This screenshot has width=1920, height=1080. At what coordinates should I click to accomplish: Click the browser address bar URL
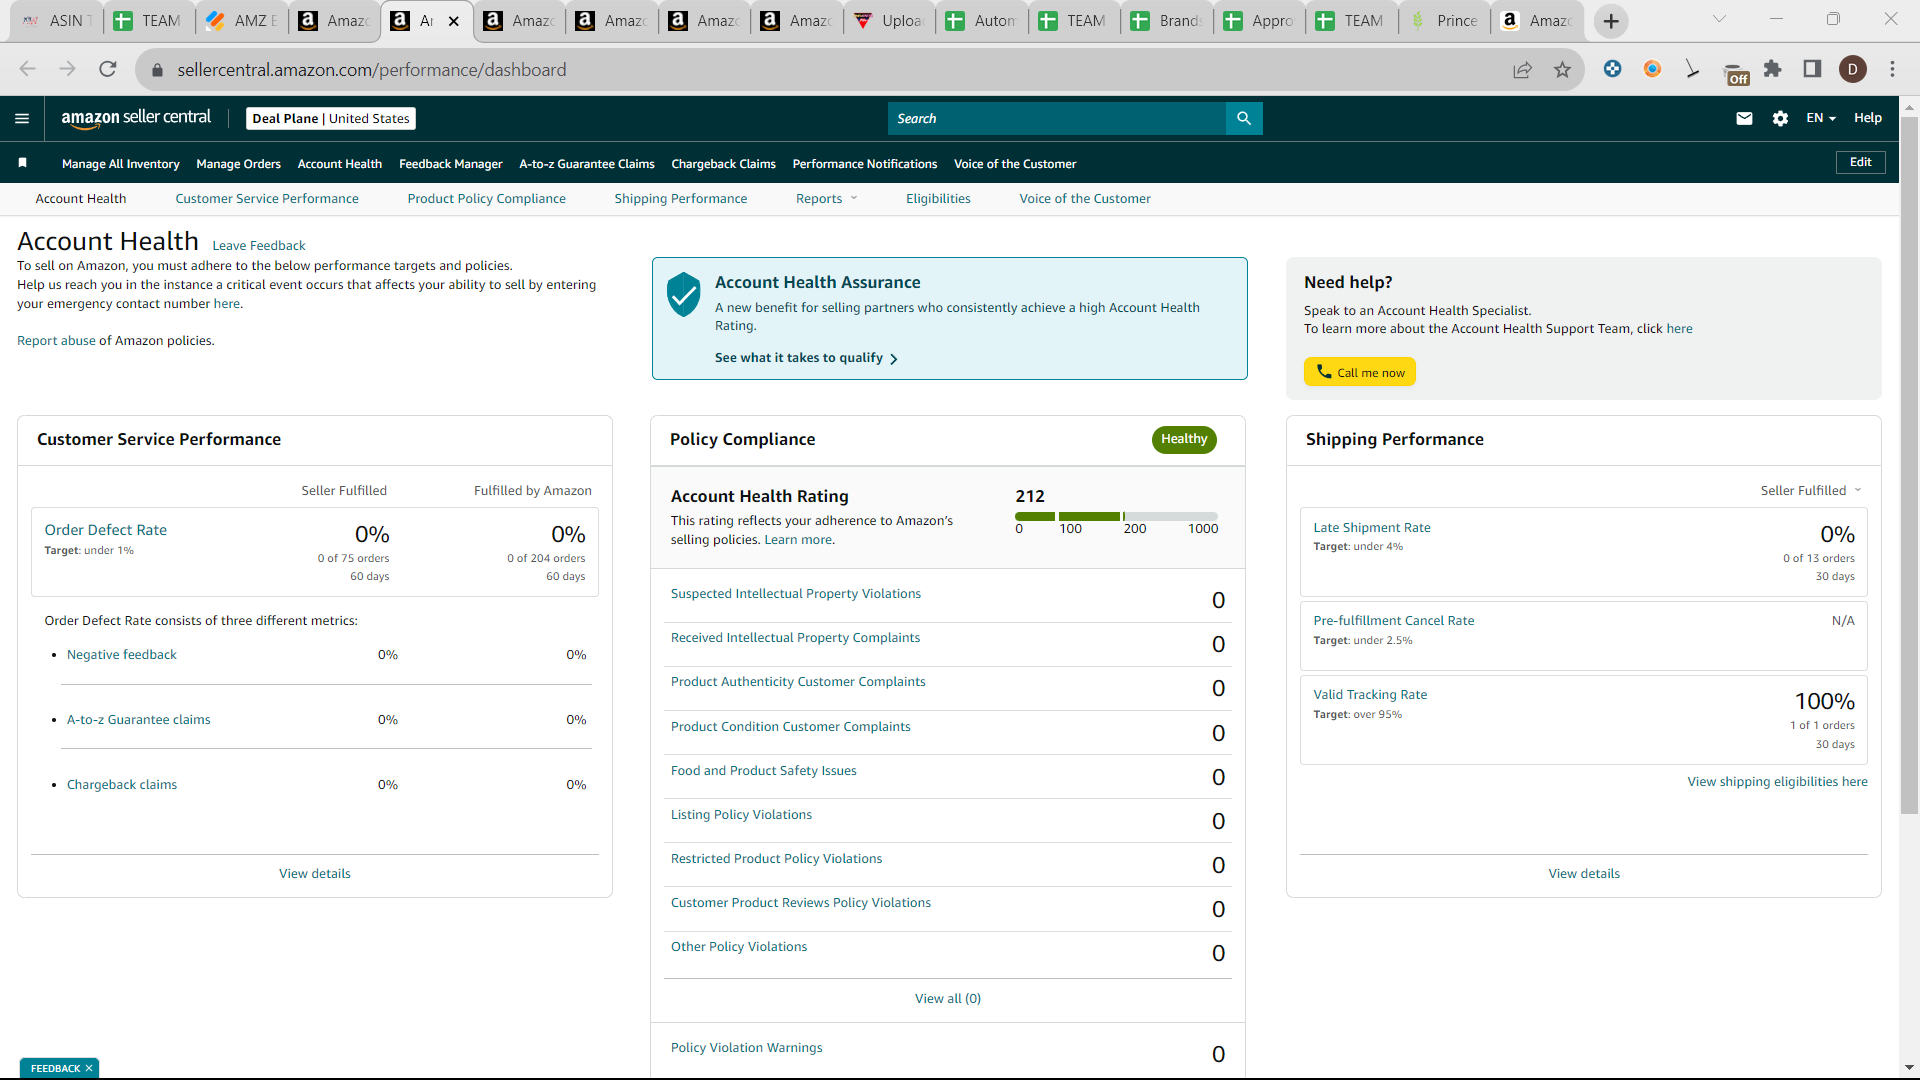371,70
